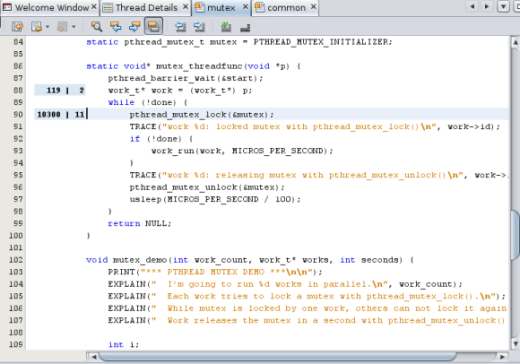Click the '10300 | 11' gutter metric annotation
The height and width of the screenshot is (364, 520).
pyautogui.click(x=60, y=114)
